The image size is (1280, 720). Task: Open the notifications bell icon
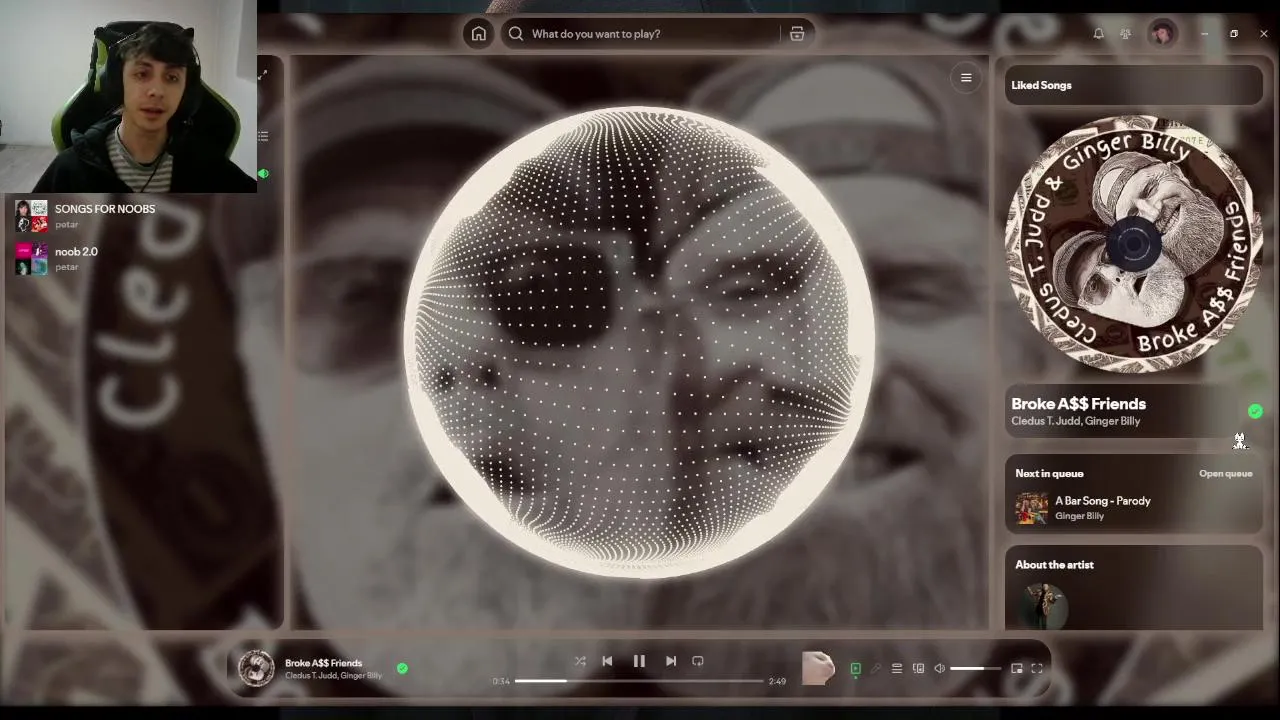point(1098,34)
